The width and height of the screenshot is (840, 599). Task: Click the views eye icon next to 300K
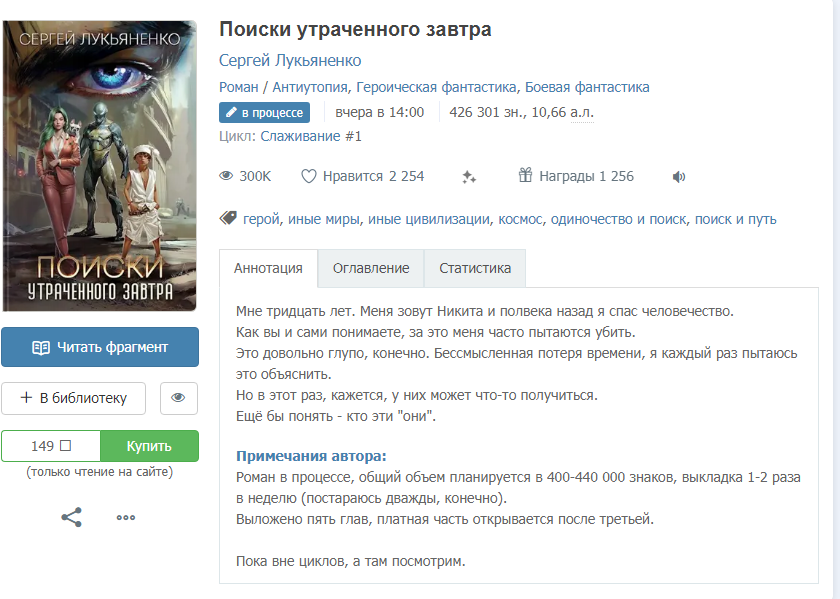click(x=226, y=176)
